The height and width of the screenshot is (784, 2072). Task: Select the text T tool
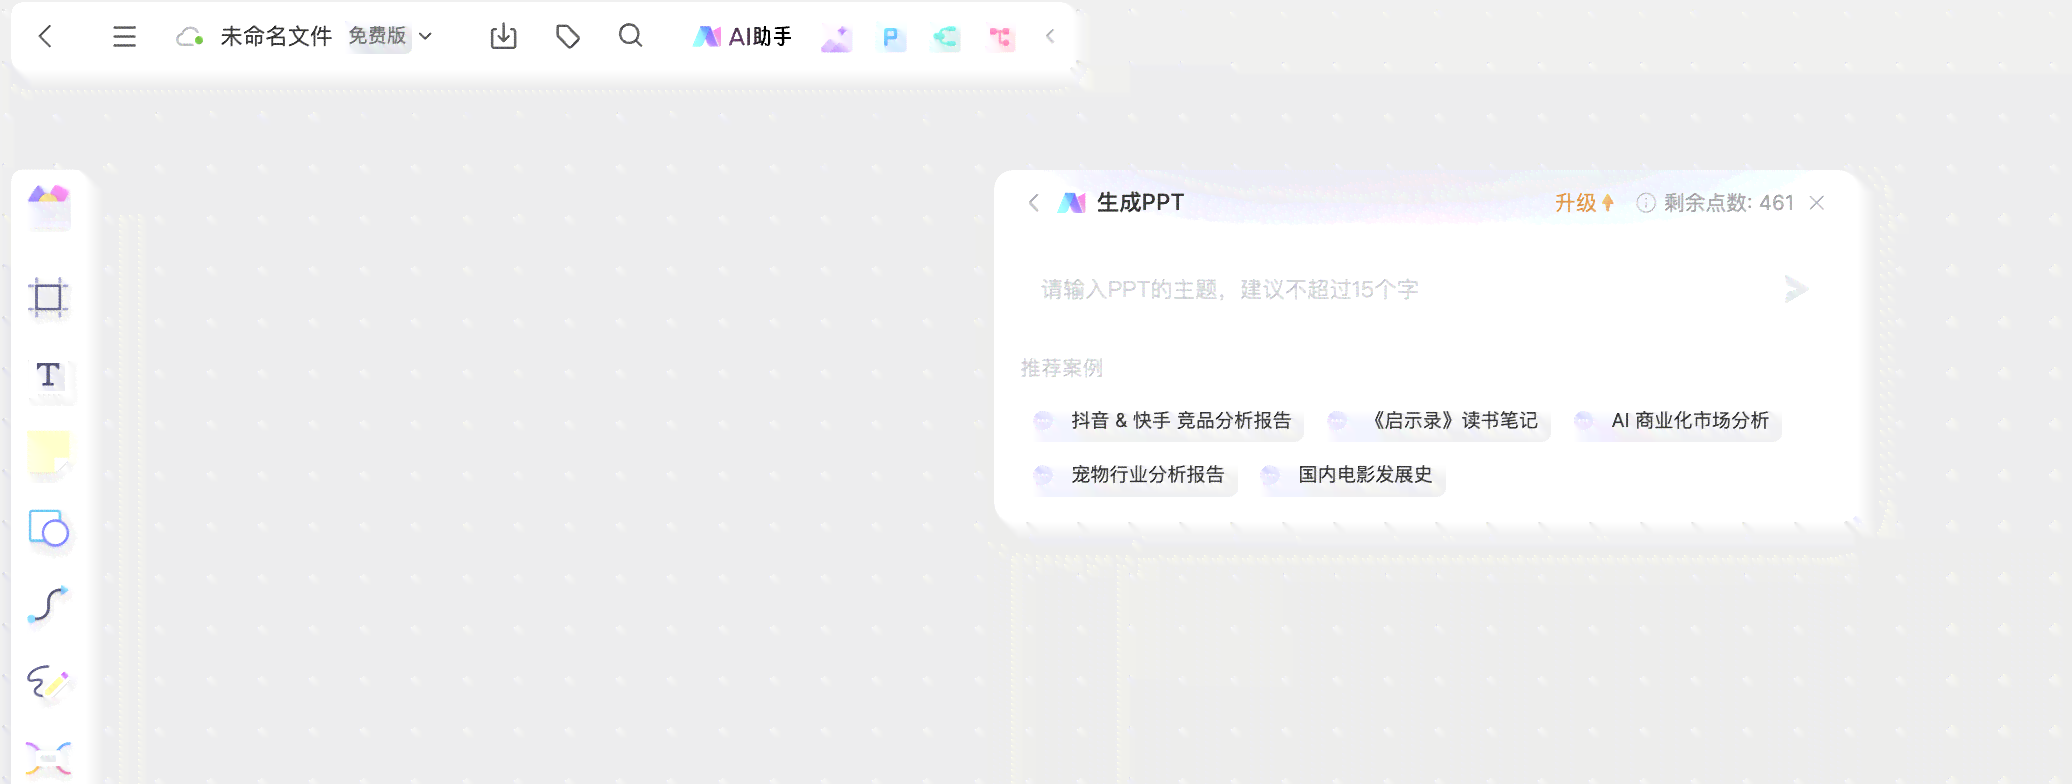pyautogui.click(x=48, y=376)
